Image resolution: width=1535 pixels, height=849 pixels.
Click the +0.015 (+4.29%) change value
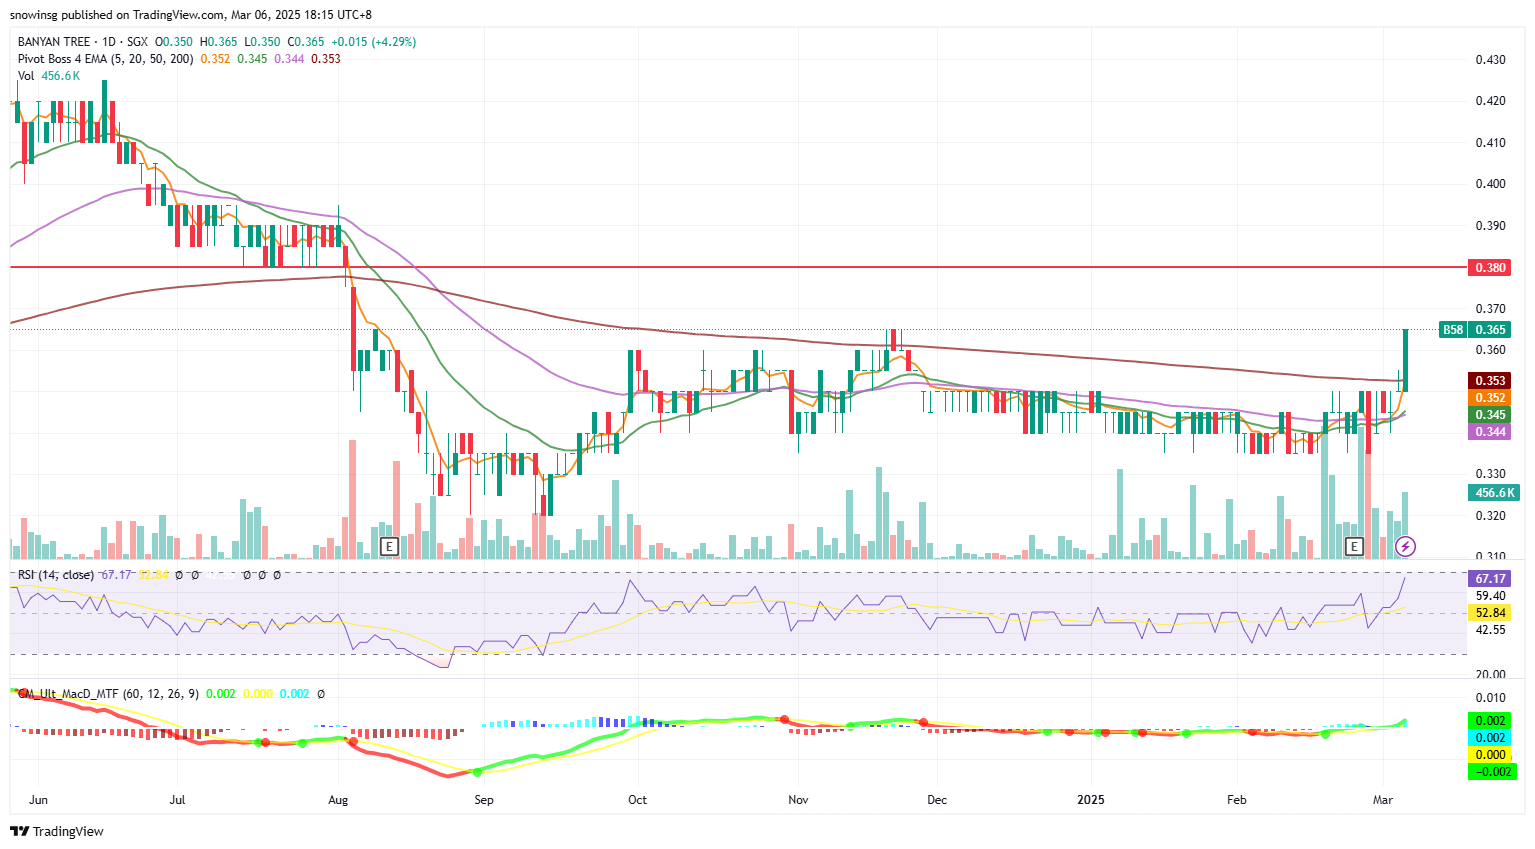coord(374,42)
